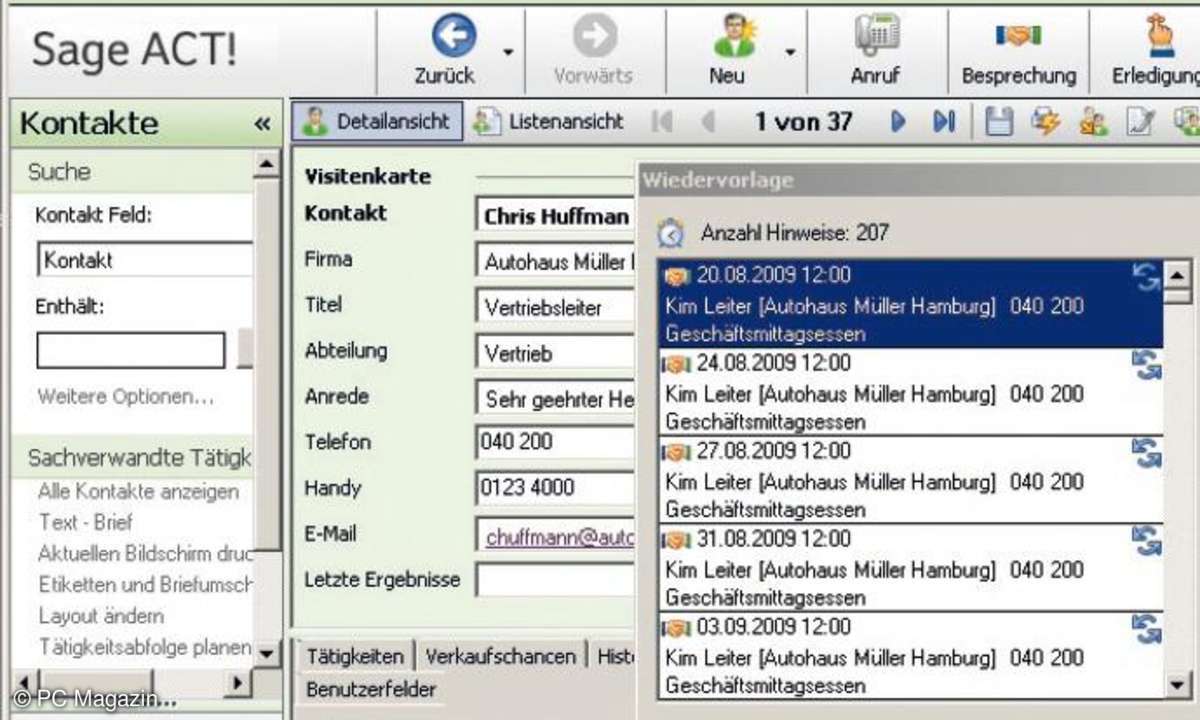
Task: Start a call with the Anruf phone icon
Action: (x=876, y=36)
